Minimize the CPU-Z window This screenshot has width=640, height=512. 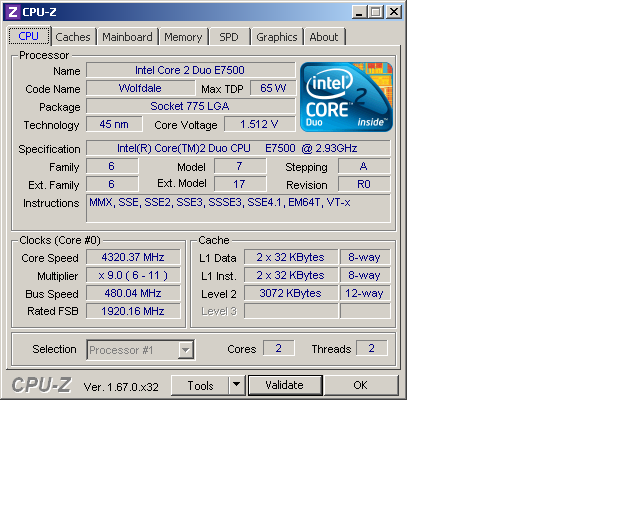coord(358,11)
